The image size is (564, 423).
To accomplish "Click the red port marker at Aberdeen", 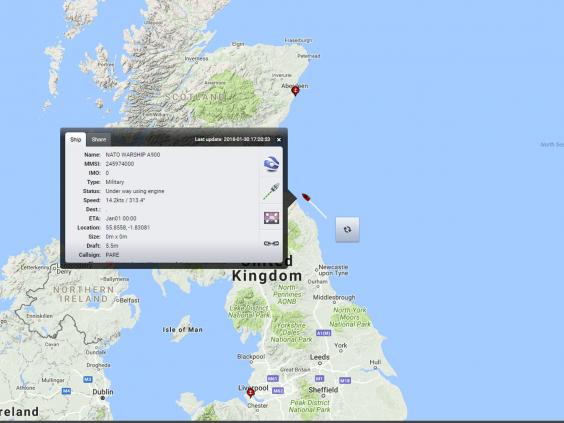I will tap(295, 91).
